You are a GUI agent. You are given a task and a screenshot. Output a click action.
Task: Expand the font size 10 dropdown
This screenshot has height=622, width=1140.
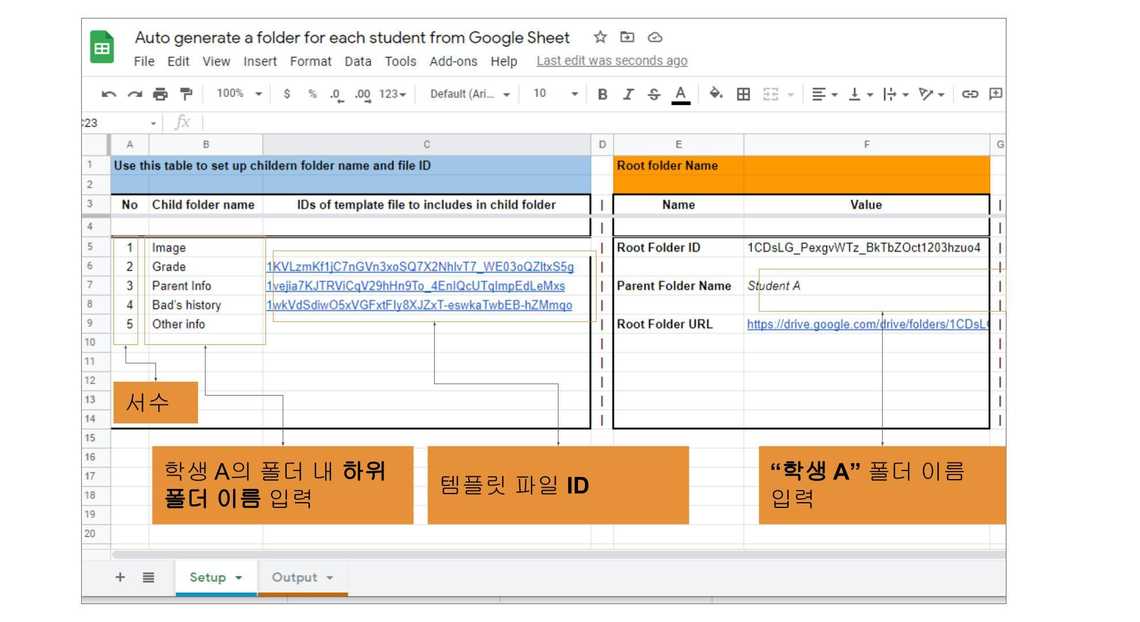pyautogui.click(x=555, y=94)
